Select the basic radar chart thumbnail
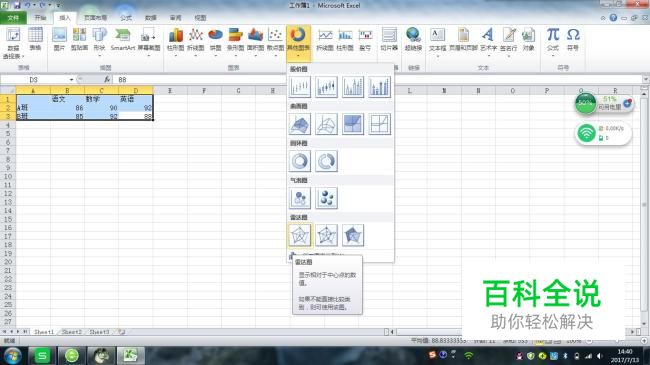 point(300,235)
